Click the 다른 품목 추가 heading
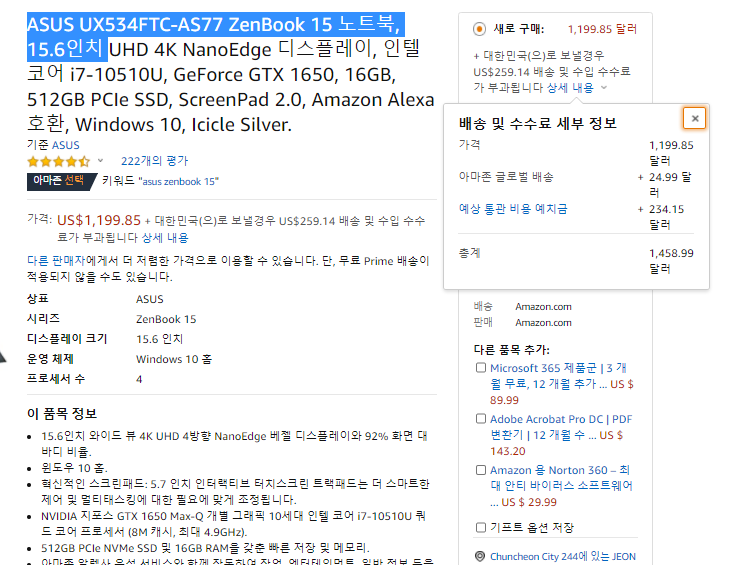 click(x=512, y=350)
